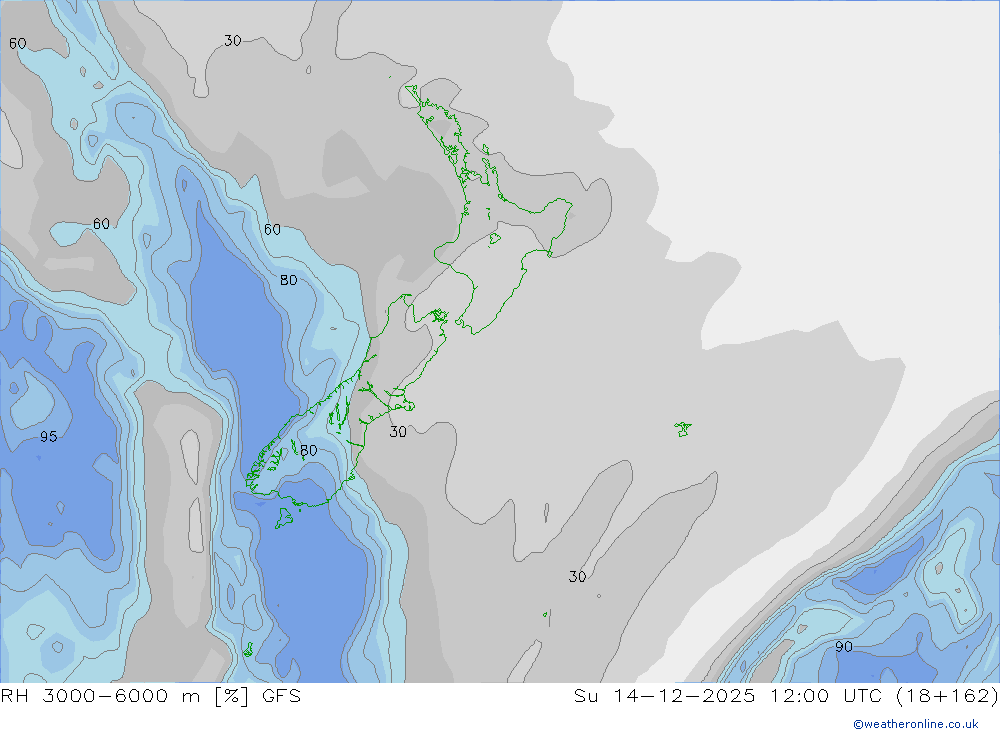The width and height of the screenshot is (1000, 733).
Task: Click the 'RH 3000-6000 m [%] GFS' caption
Action: point(151,695)
